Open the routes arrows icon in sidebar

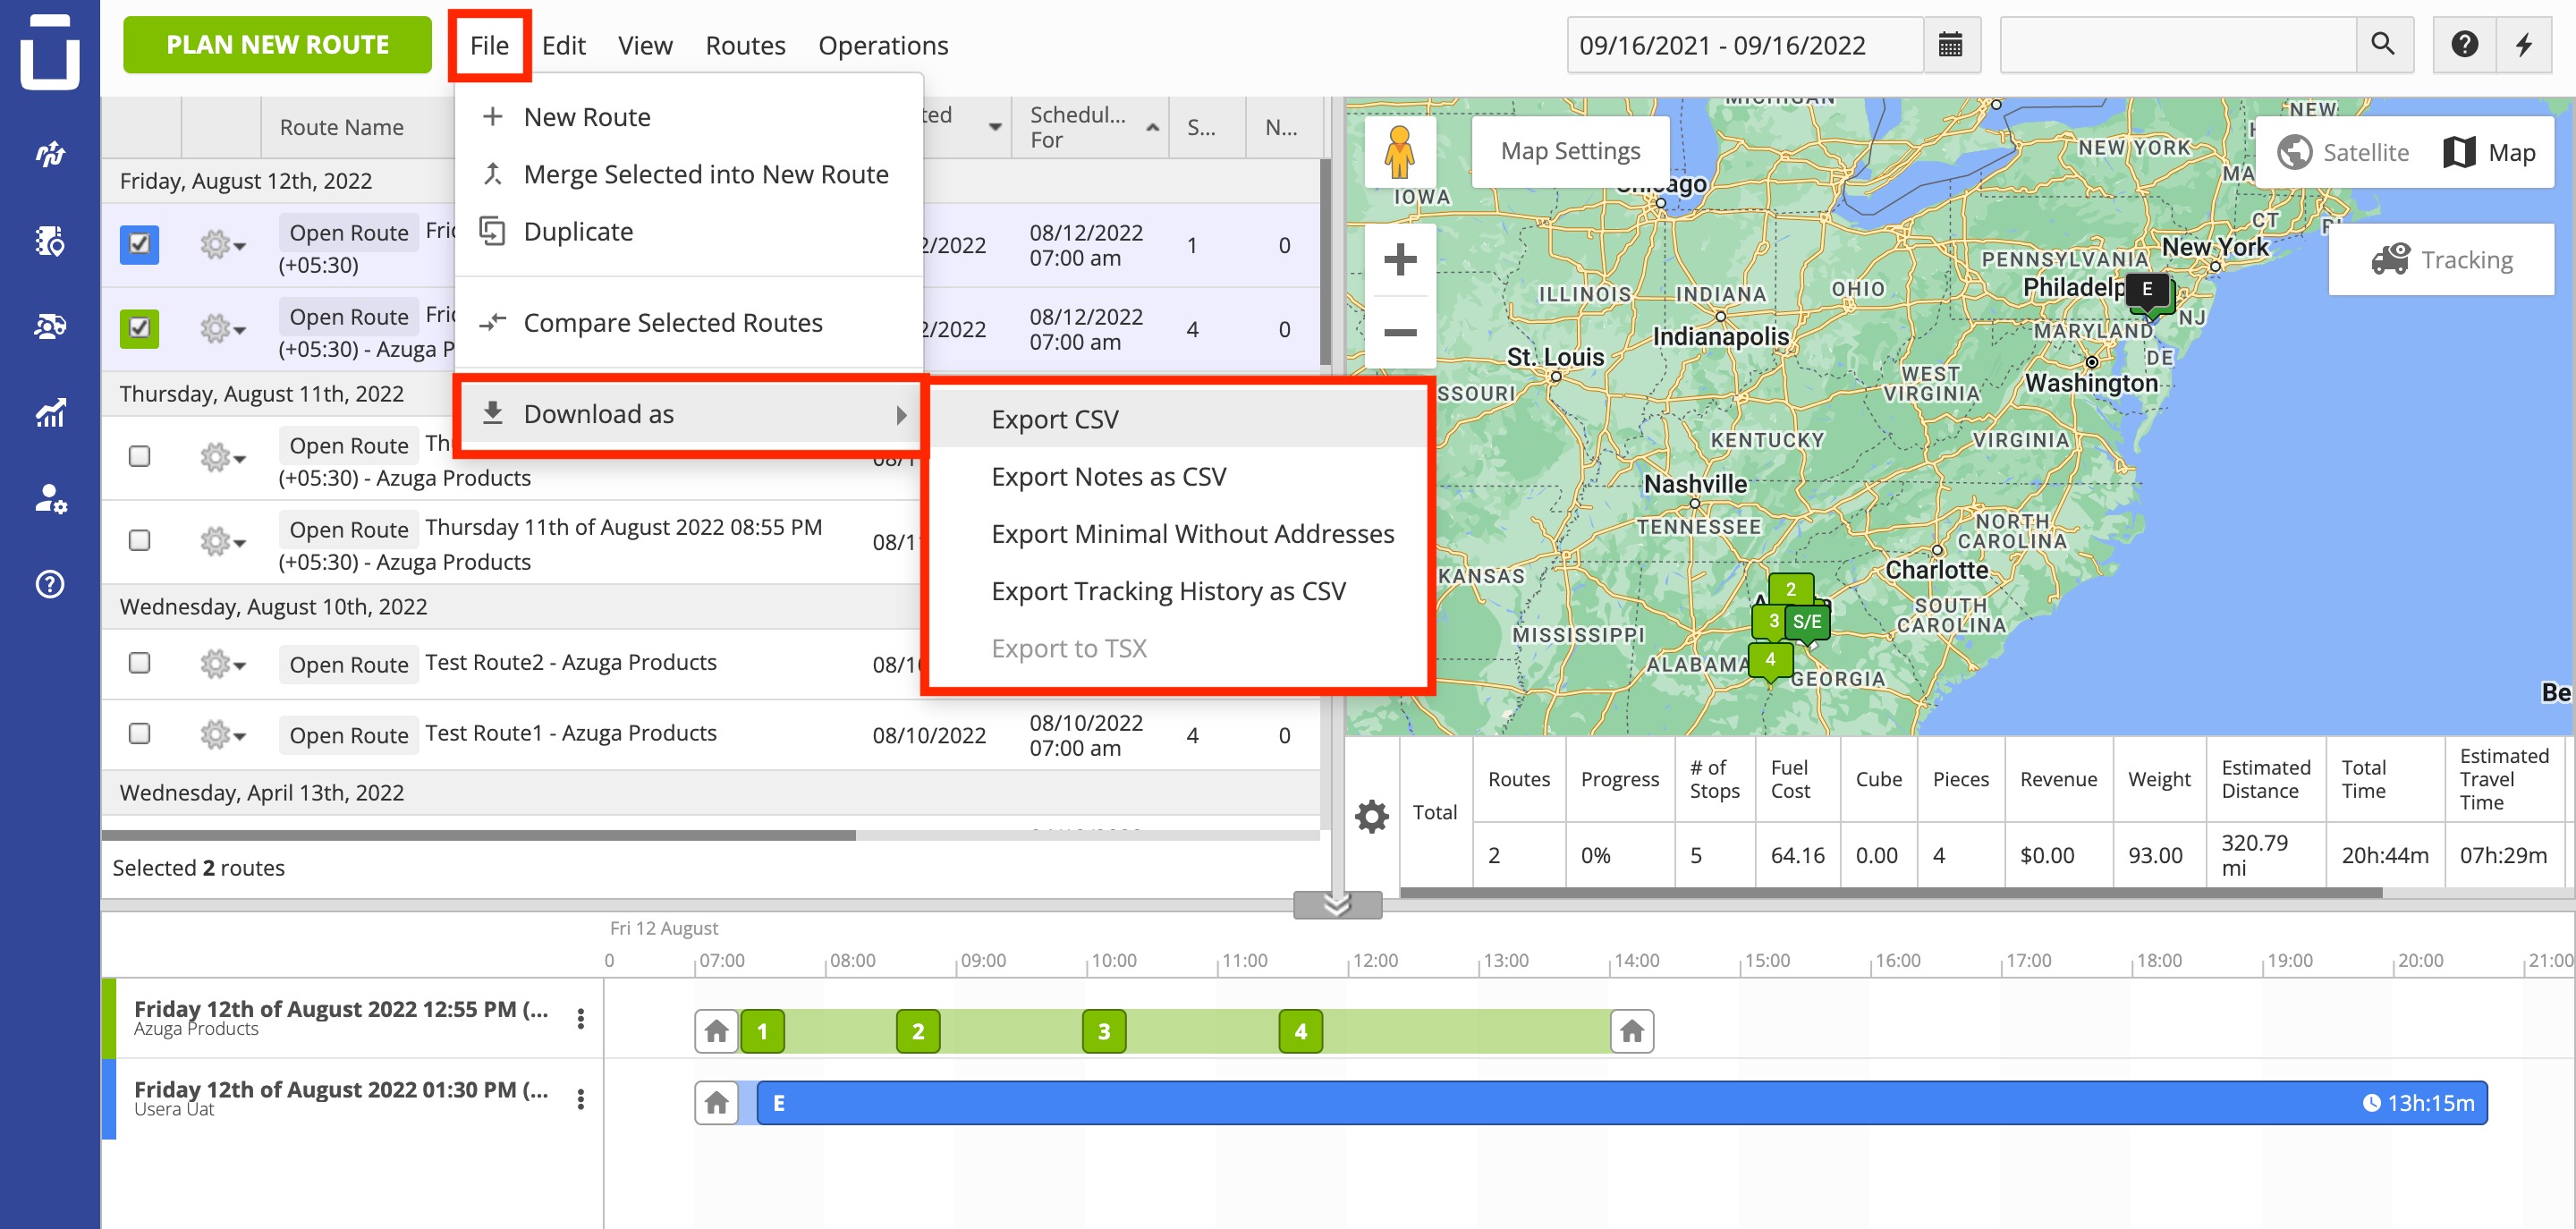pyautogui.click(x=50, y=153)
